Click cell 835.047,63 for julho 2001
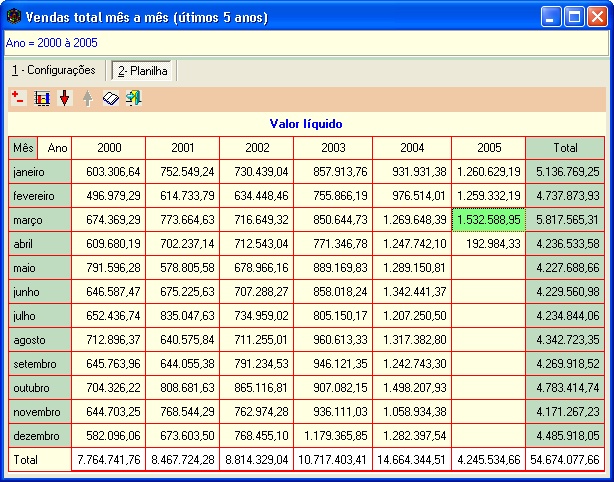The height and width of the screenshot is (482, 614). tap(183, 316)
